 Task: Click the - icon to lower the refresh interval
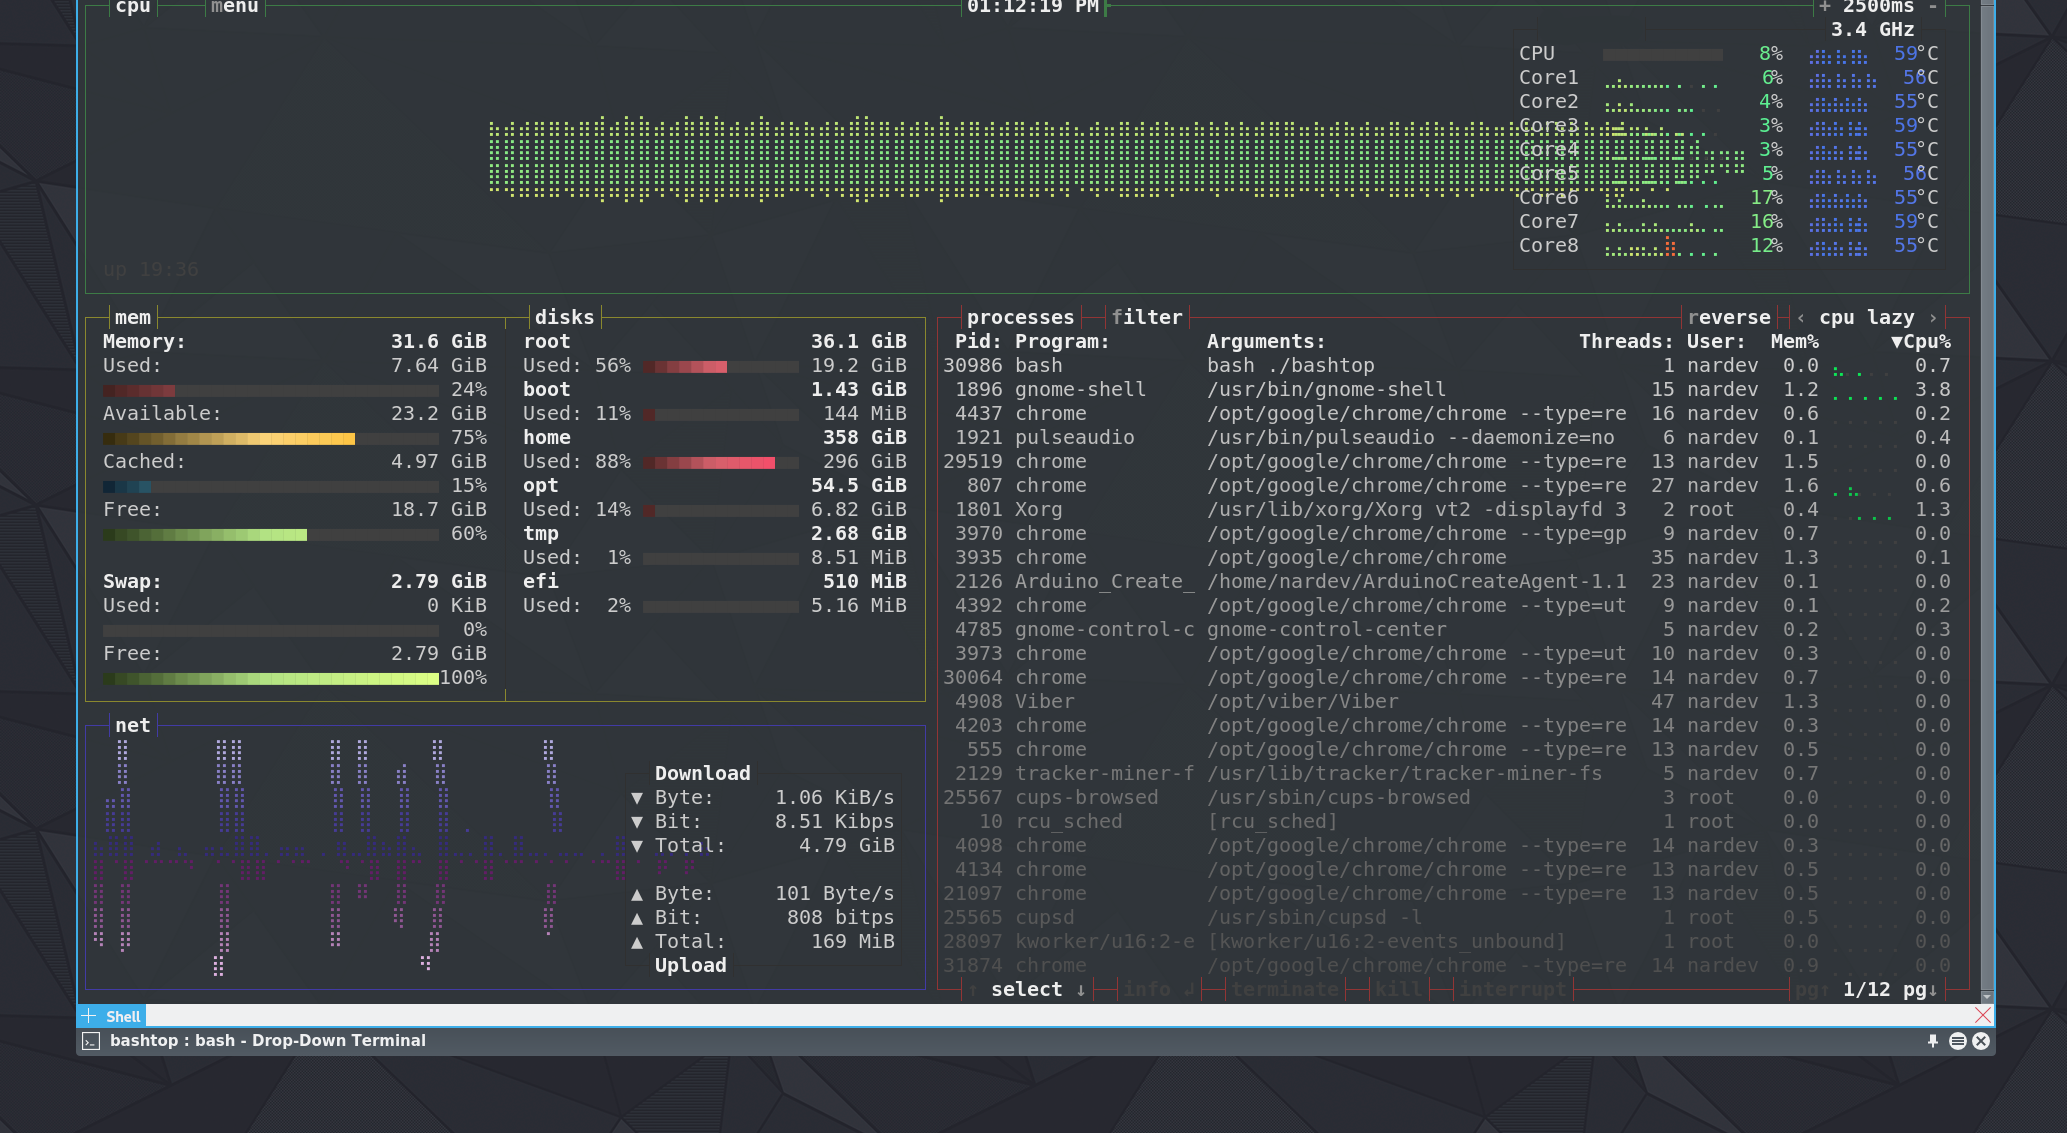[x=1934, y=8]
